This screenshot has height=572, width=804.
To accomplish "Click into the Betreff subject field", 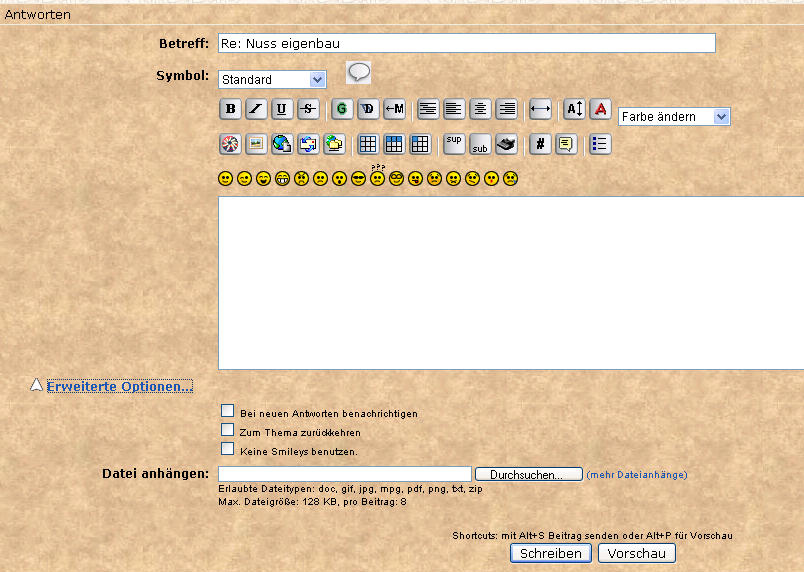I will (x=466, y=43).
